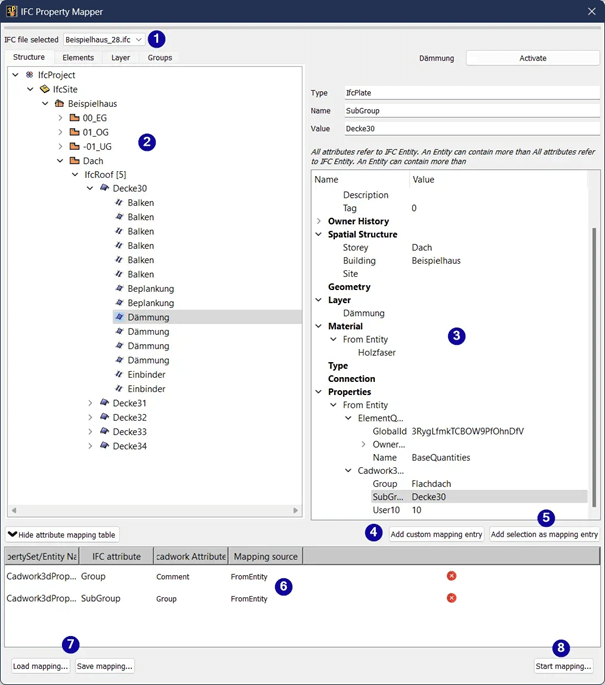Image resolution: width=605 pixels, height=685 pixels.
Task: Collapse the Spatial Structure attribute section
Action: click(x=319, y=234)
